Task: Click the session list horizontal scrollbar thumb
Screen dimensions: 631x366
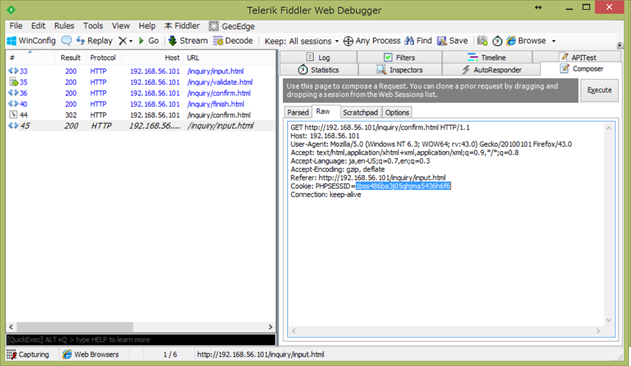Action: click(x=74, y=327)
